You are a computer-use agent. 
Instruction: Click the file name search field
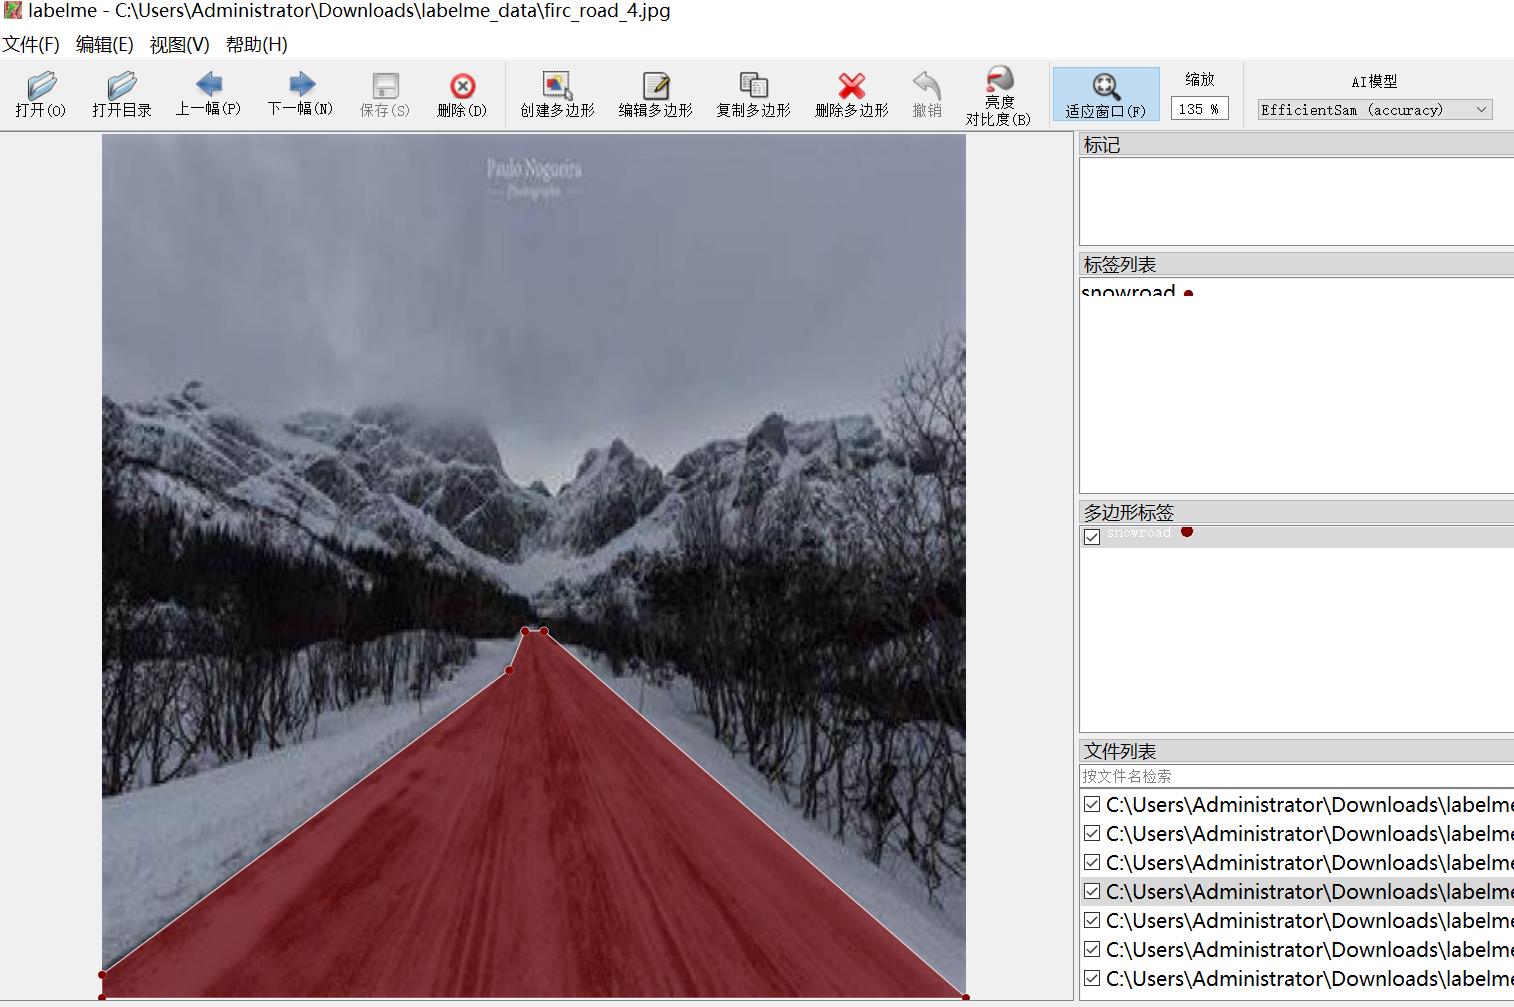tap(1295, 776)
